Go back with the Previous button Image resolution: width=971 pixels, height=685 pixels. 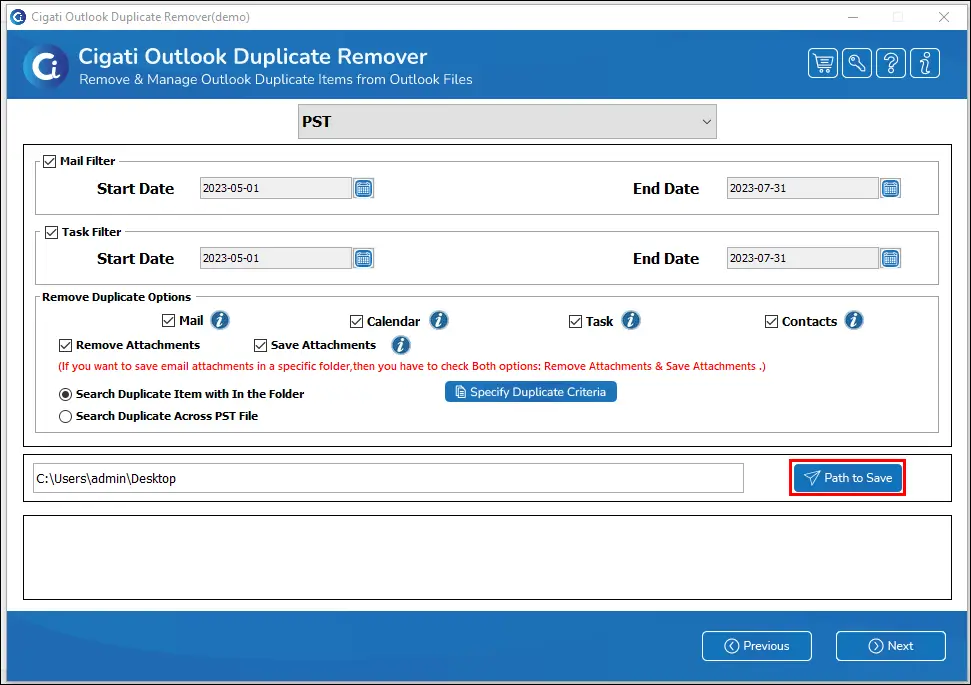(x=757, y=646)
